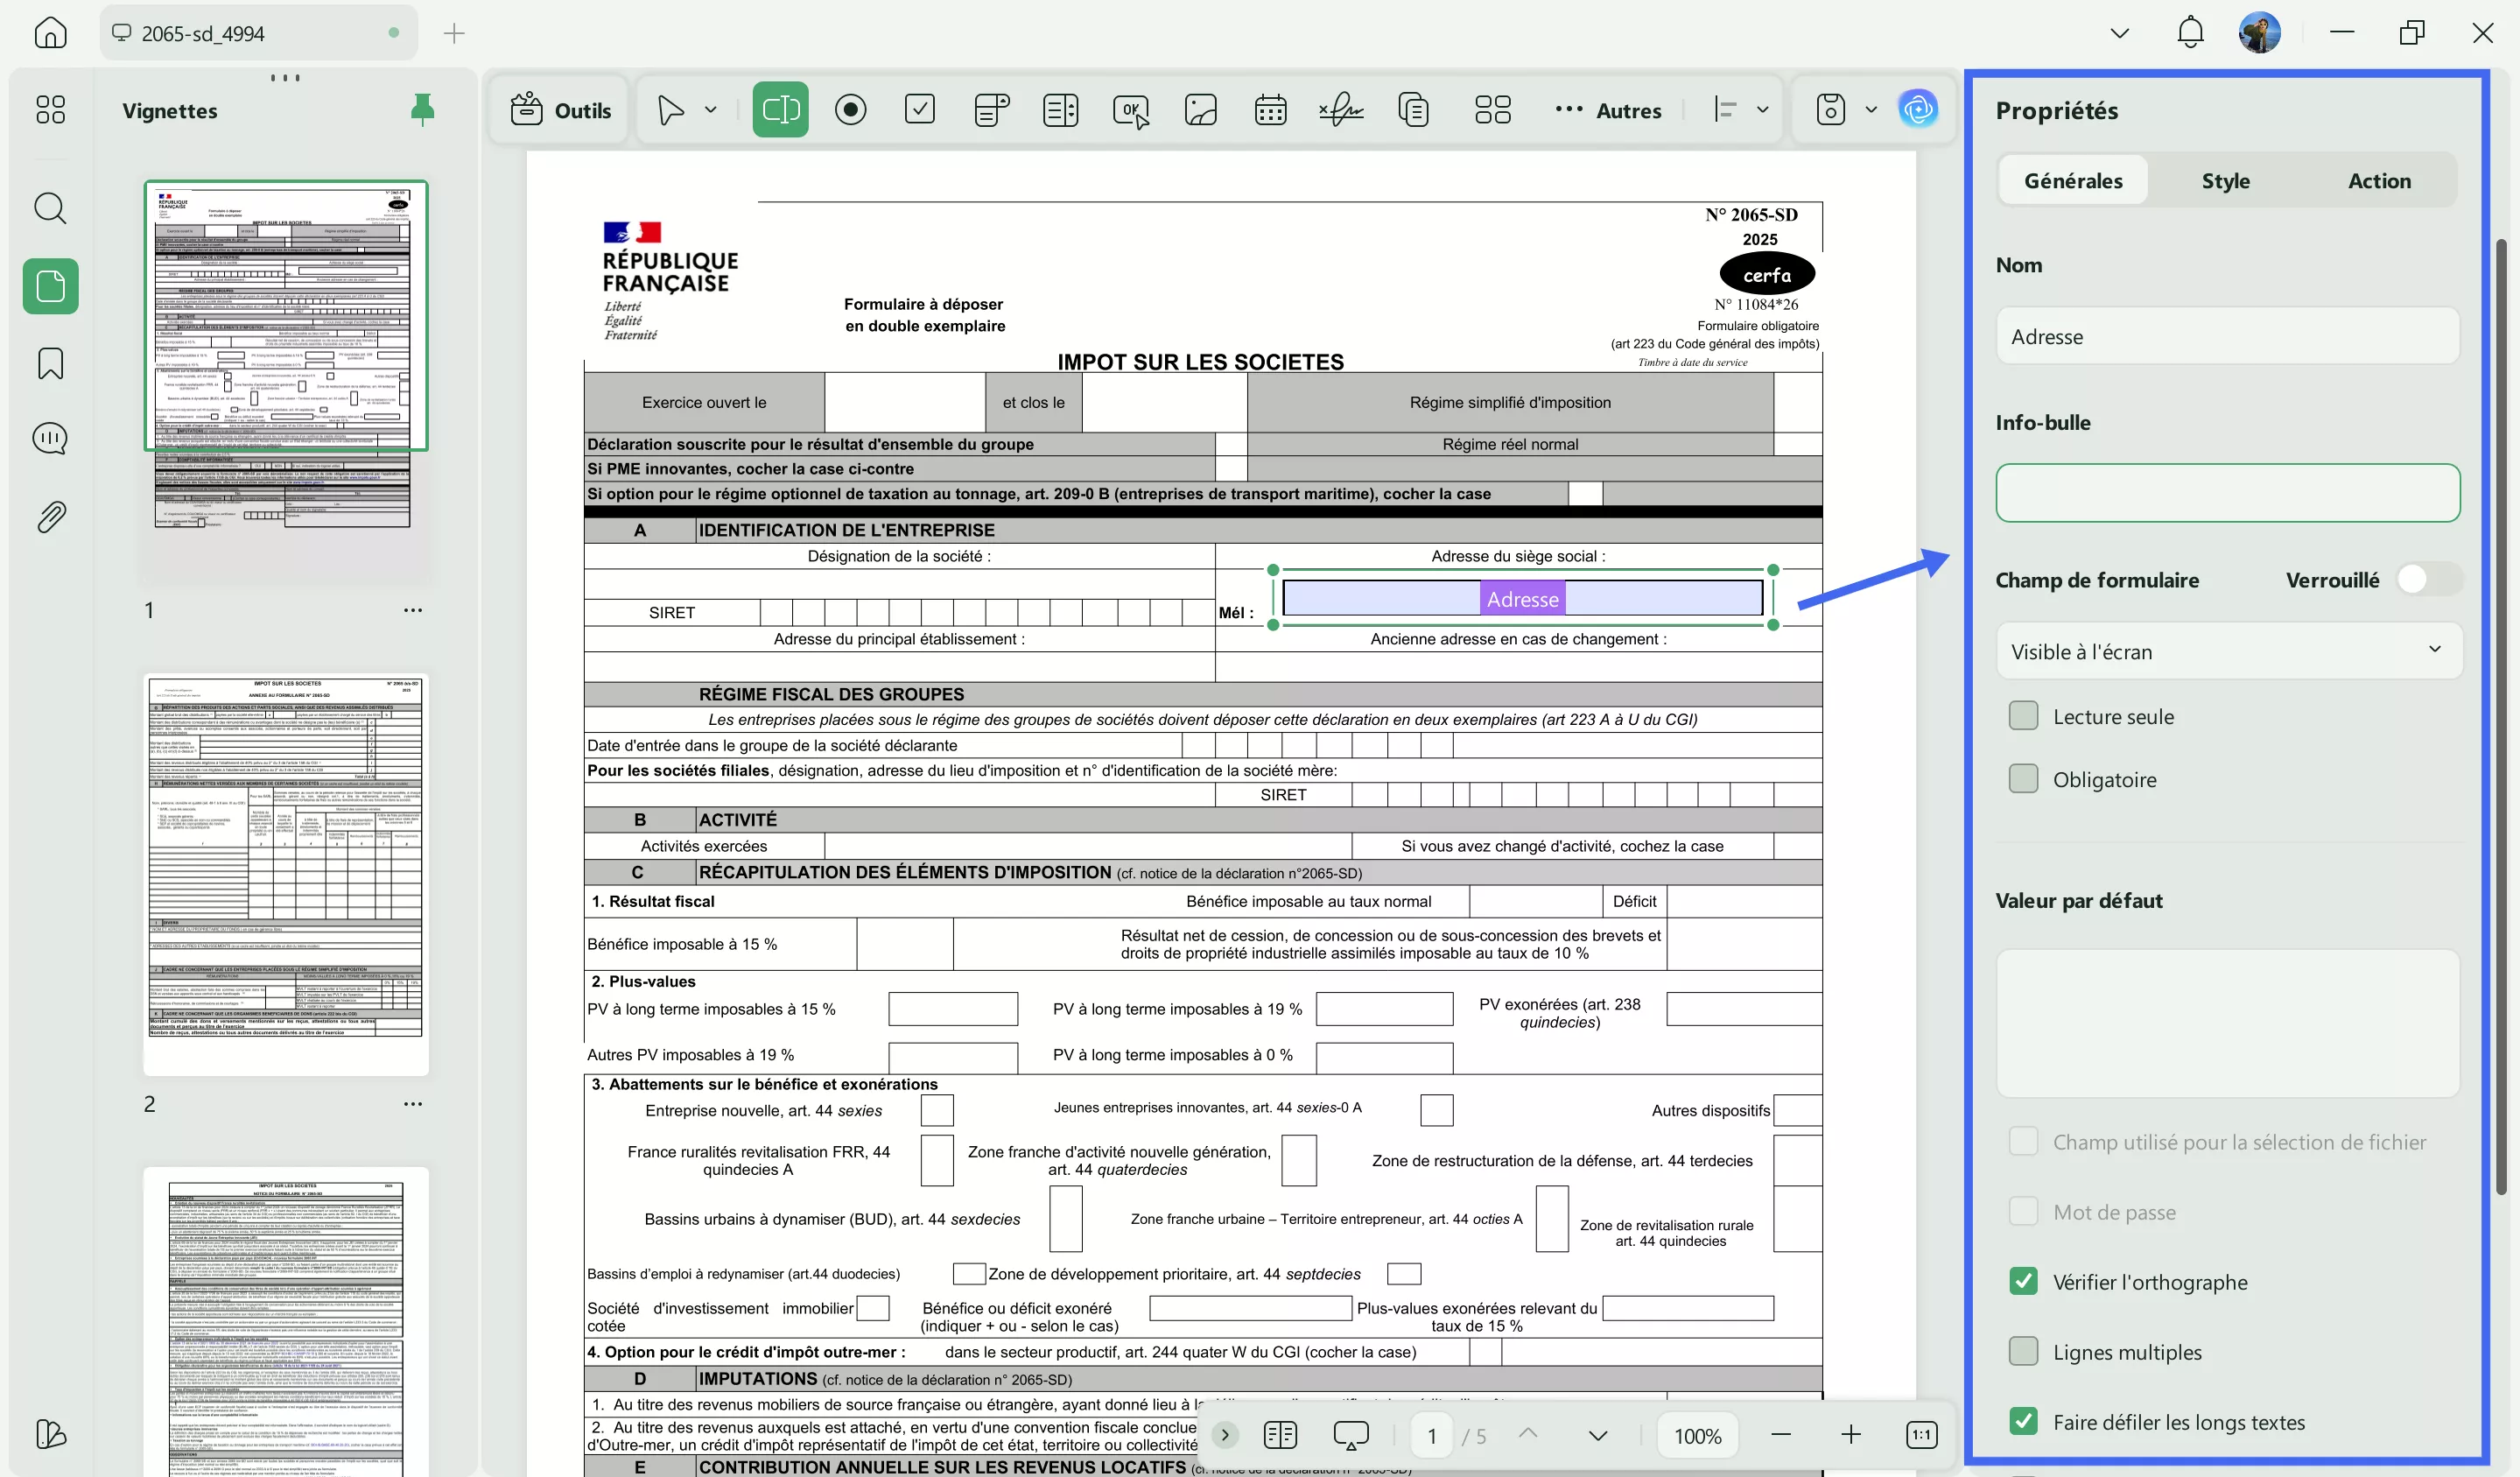Image resolution: width=2520 pixels, height=1477 pixels.
Task: Click the properties panel vertical scrollbar
Action: (x=2500, y=716)
